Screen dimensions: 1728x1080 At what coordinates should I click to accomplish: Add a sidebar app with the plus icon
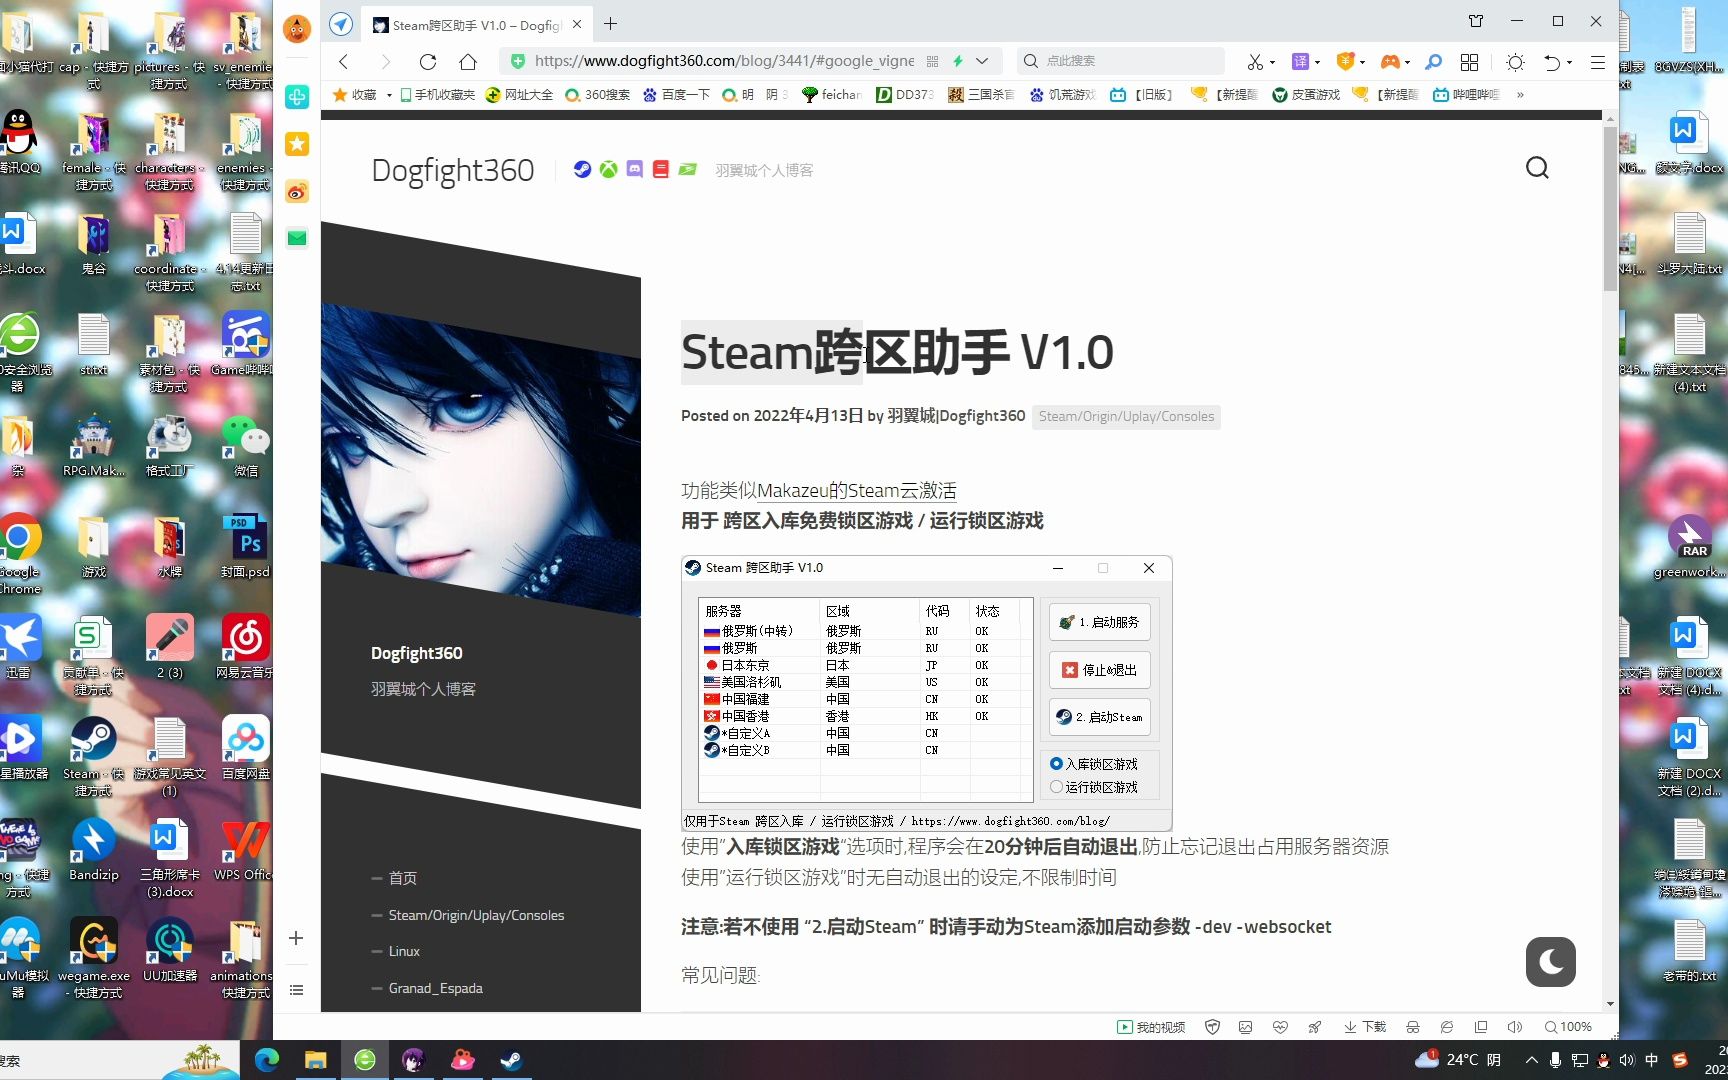click(x=296, y=938)
